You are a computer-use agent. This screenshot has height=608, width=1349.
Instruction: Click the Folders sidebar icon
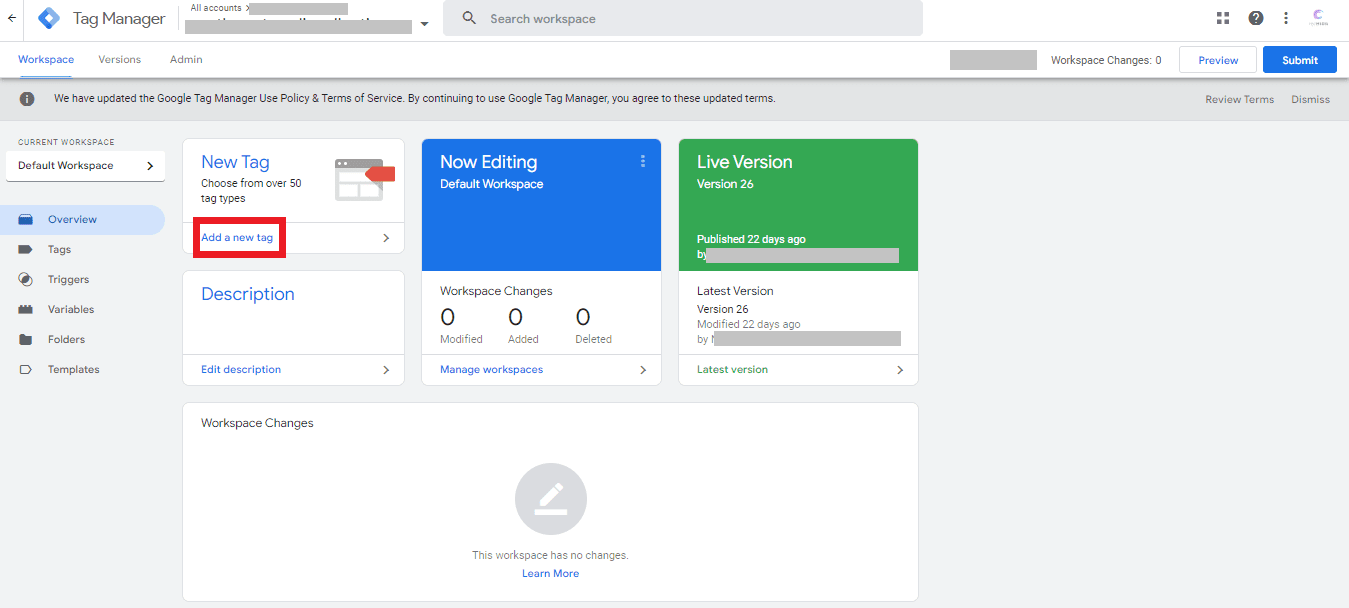[x=26, y=339]
